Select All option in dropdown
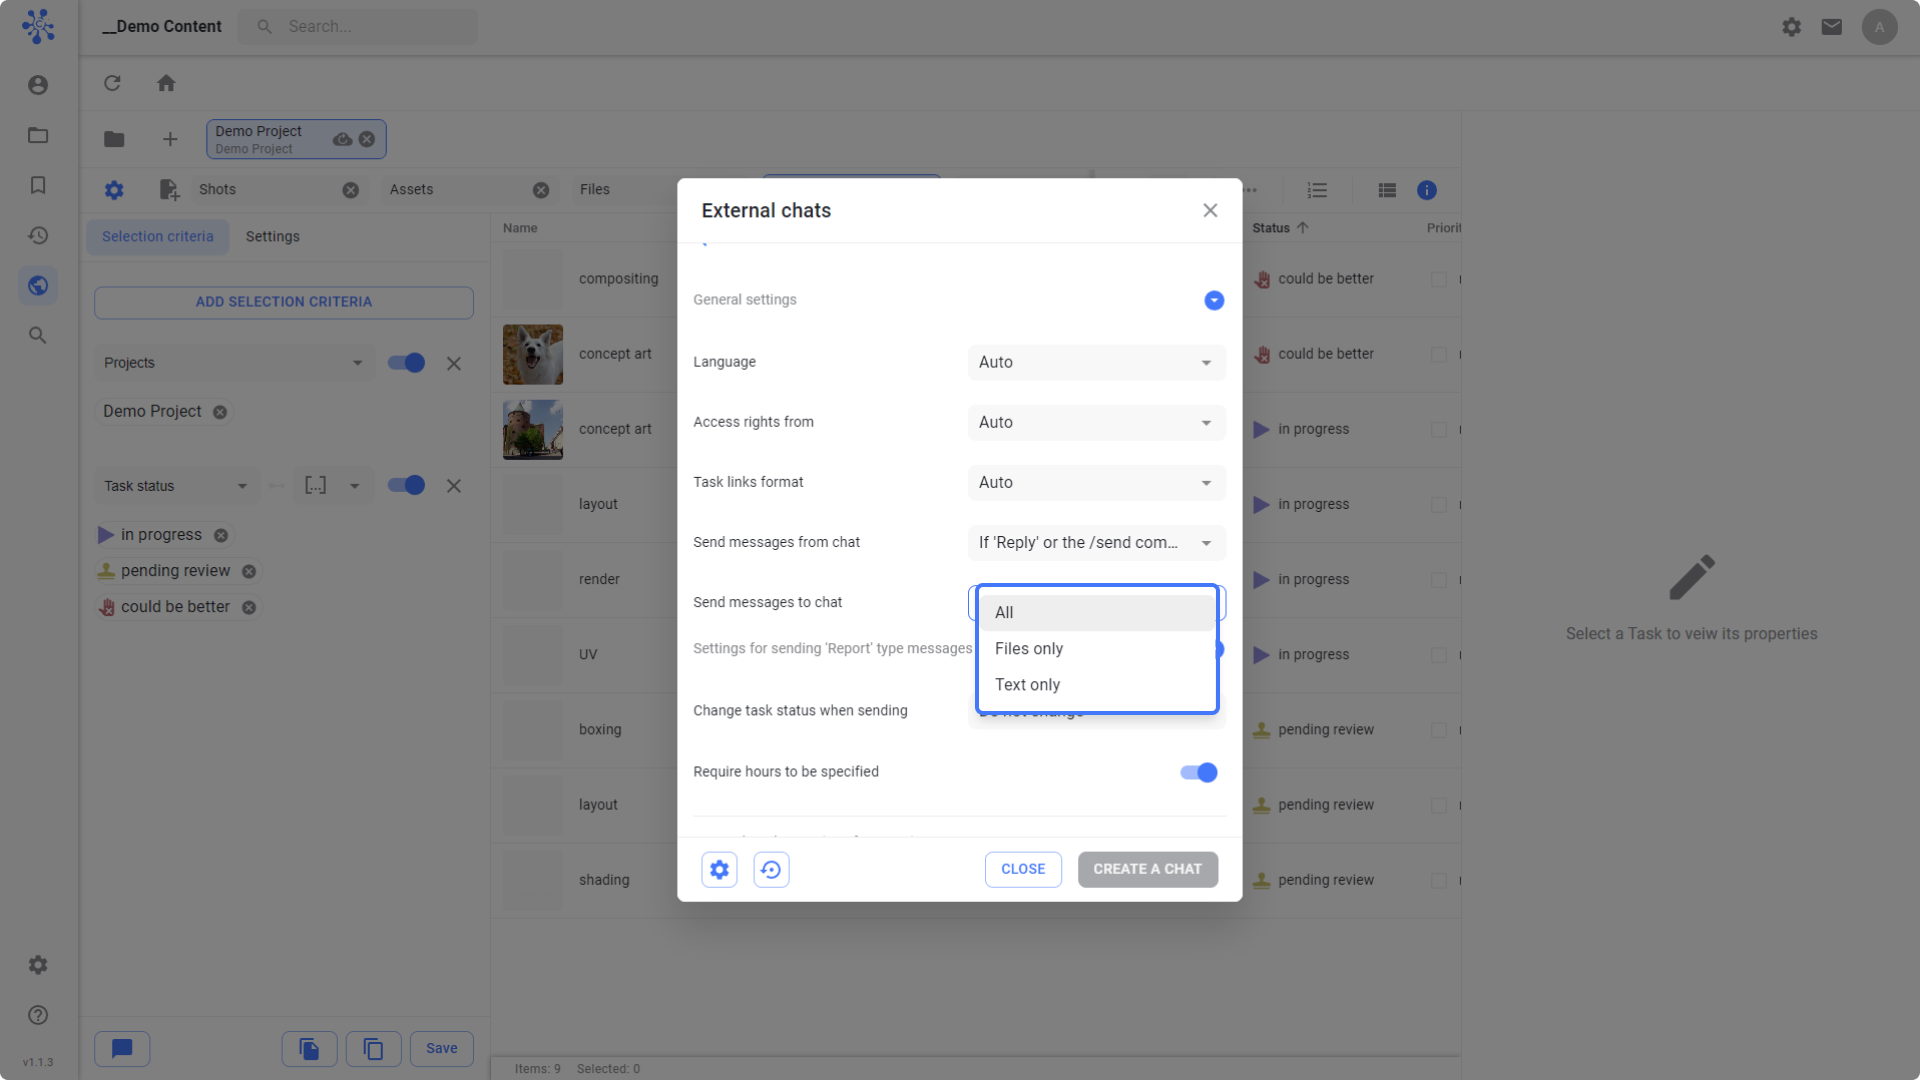The image size is (1920, 1080). pyautogui.click(x=1097, y=613)
